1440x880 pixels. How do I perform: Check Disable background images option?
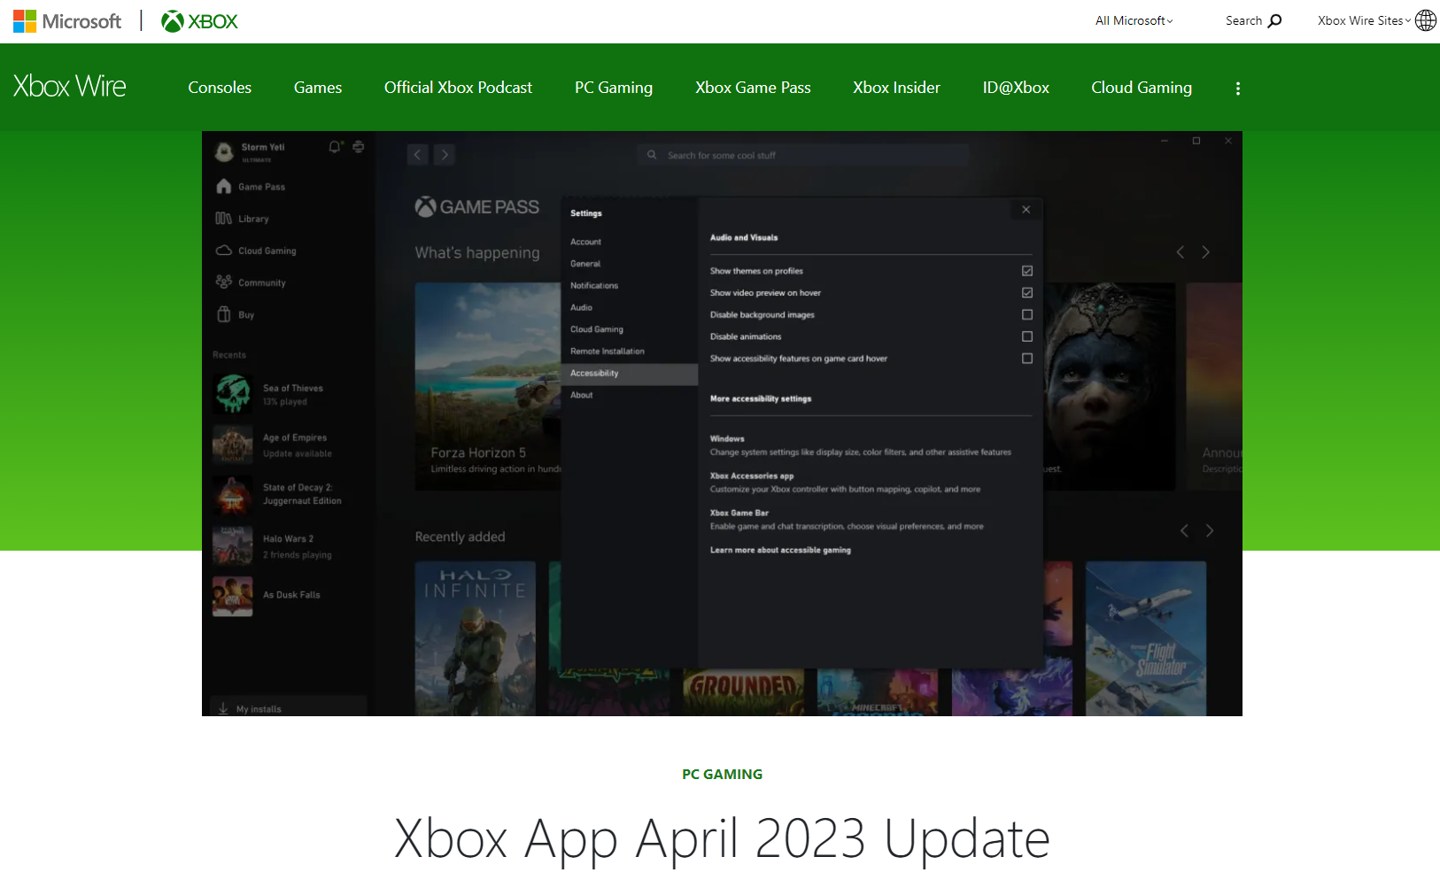point(1027,315)
